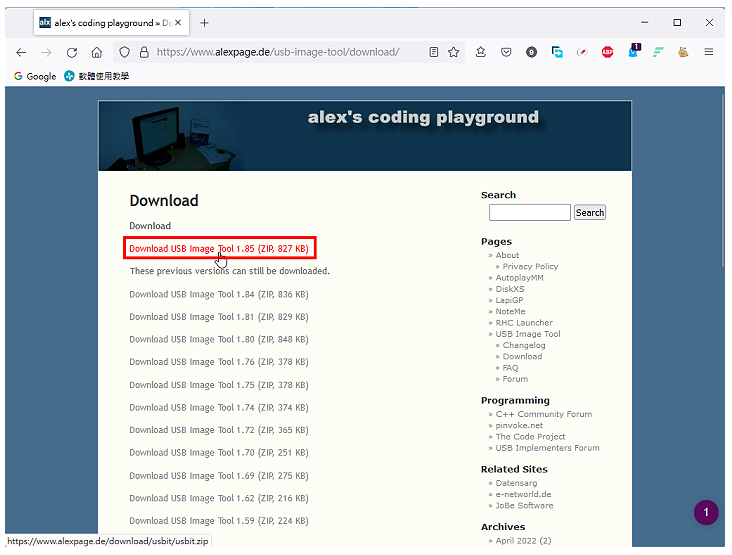Screen dimensions: 732x555
Task: Open the browser home page
Action: click(97, 52)
